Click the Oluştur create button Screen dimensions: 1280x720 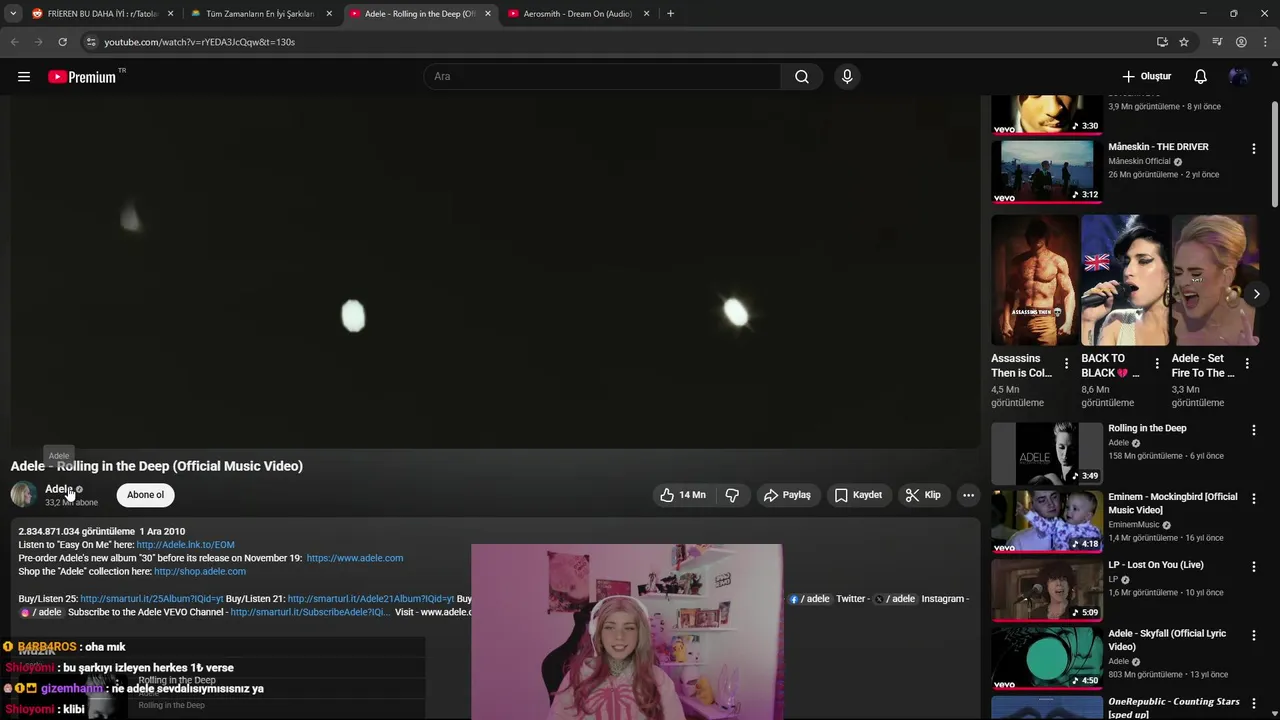coord(1146,77)
